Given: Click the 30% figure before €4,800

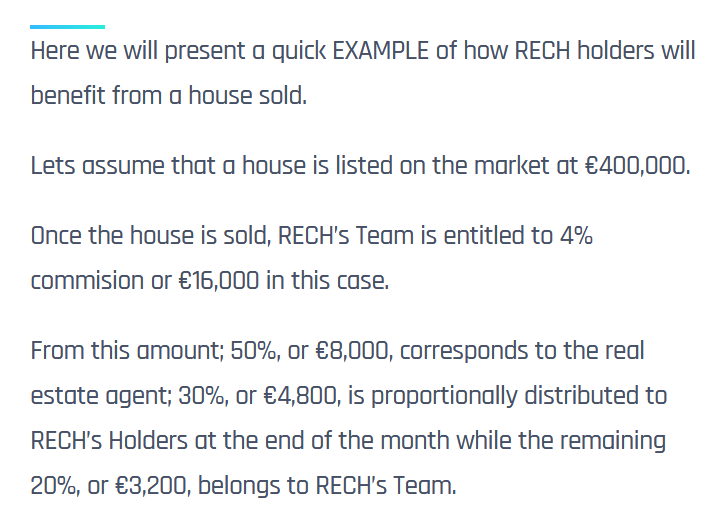Looking at the screenshot, I should 203,396.
